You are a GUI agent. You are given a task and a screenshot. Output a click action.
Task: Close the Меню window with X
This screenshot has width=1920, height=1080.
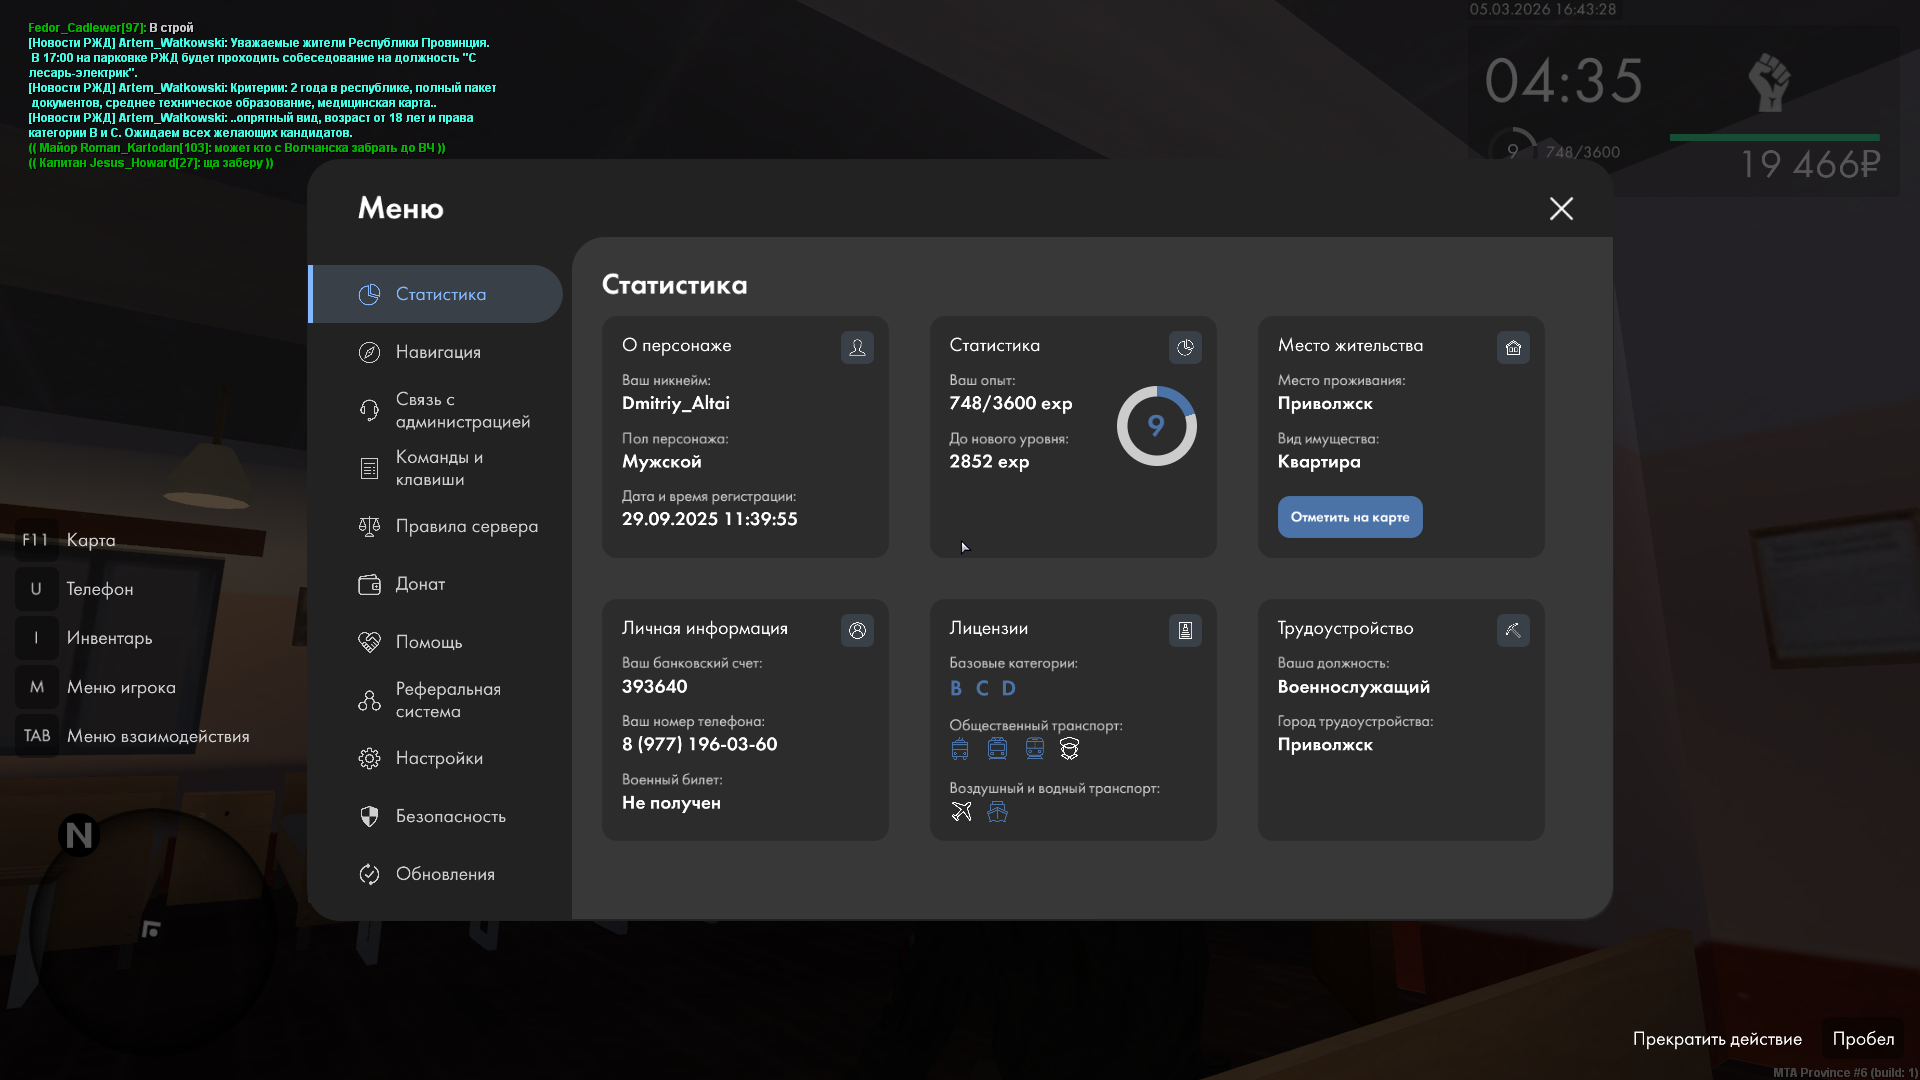(1561, 208)
